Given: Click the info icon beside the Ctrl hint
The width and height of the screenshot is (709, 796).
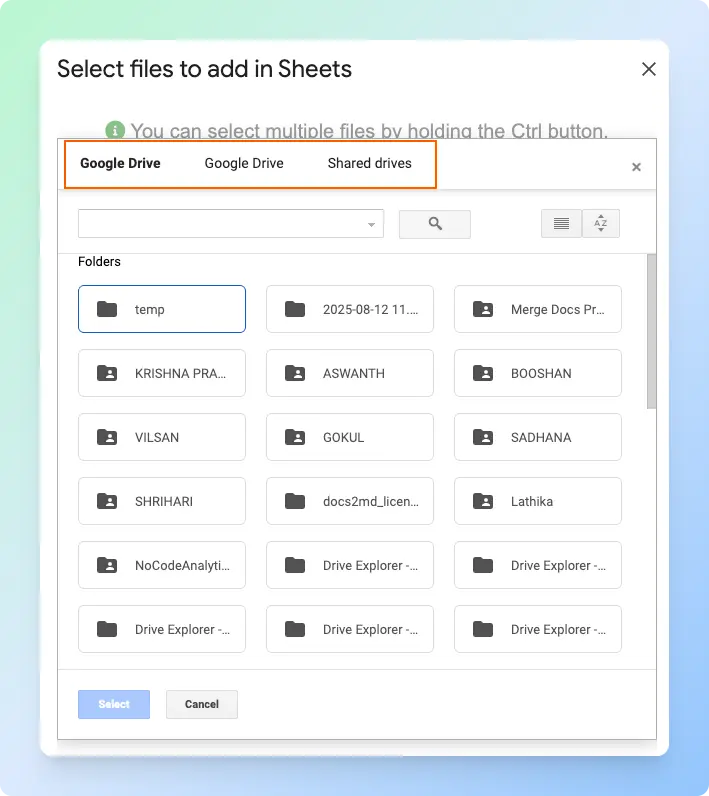Looking at the screenshot, I should point(116,130).
